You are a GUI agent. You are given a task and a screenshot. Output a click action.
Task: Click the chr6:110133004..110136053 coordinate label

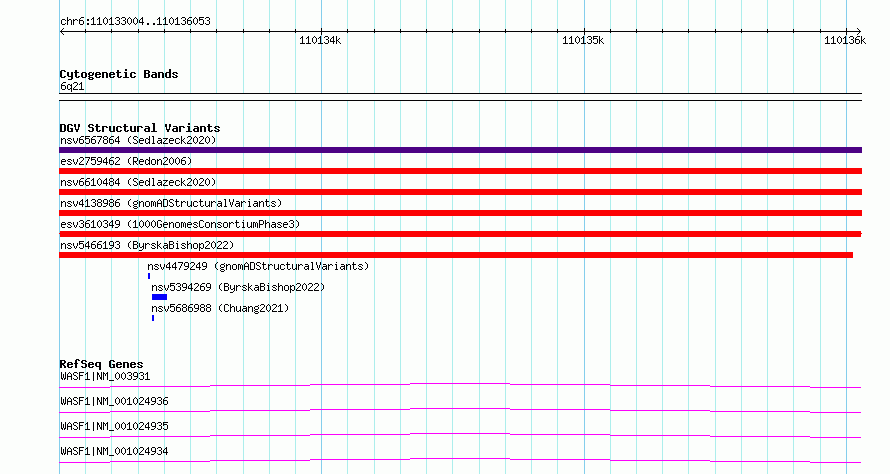point(135,22)
